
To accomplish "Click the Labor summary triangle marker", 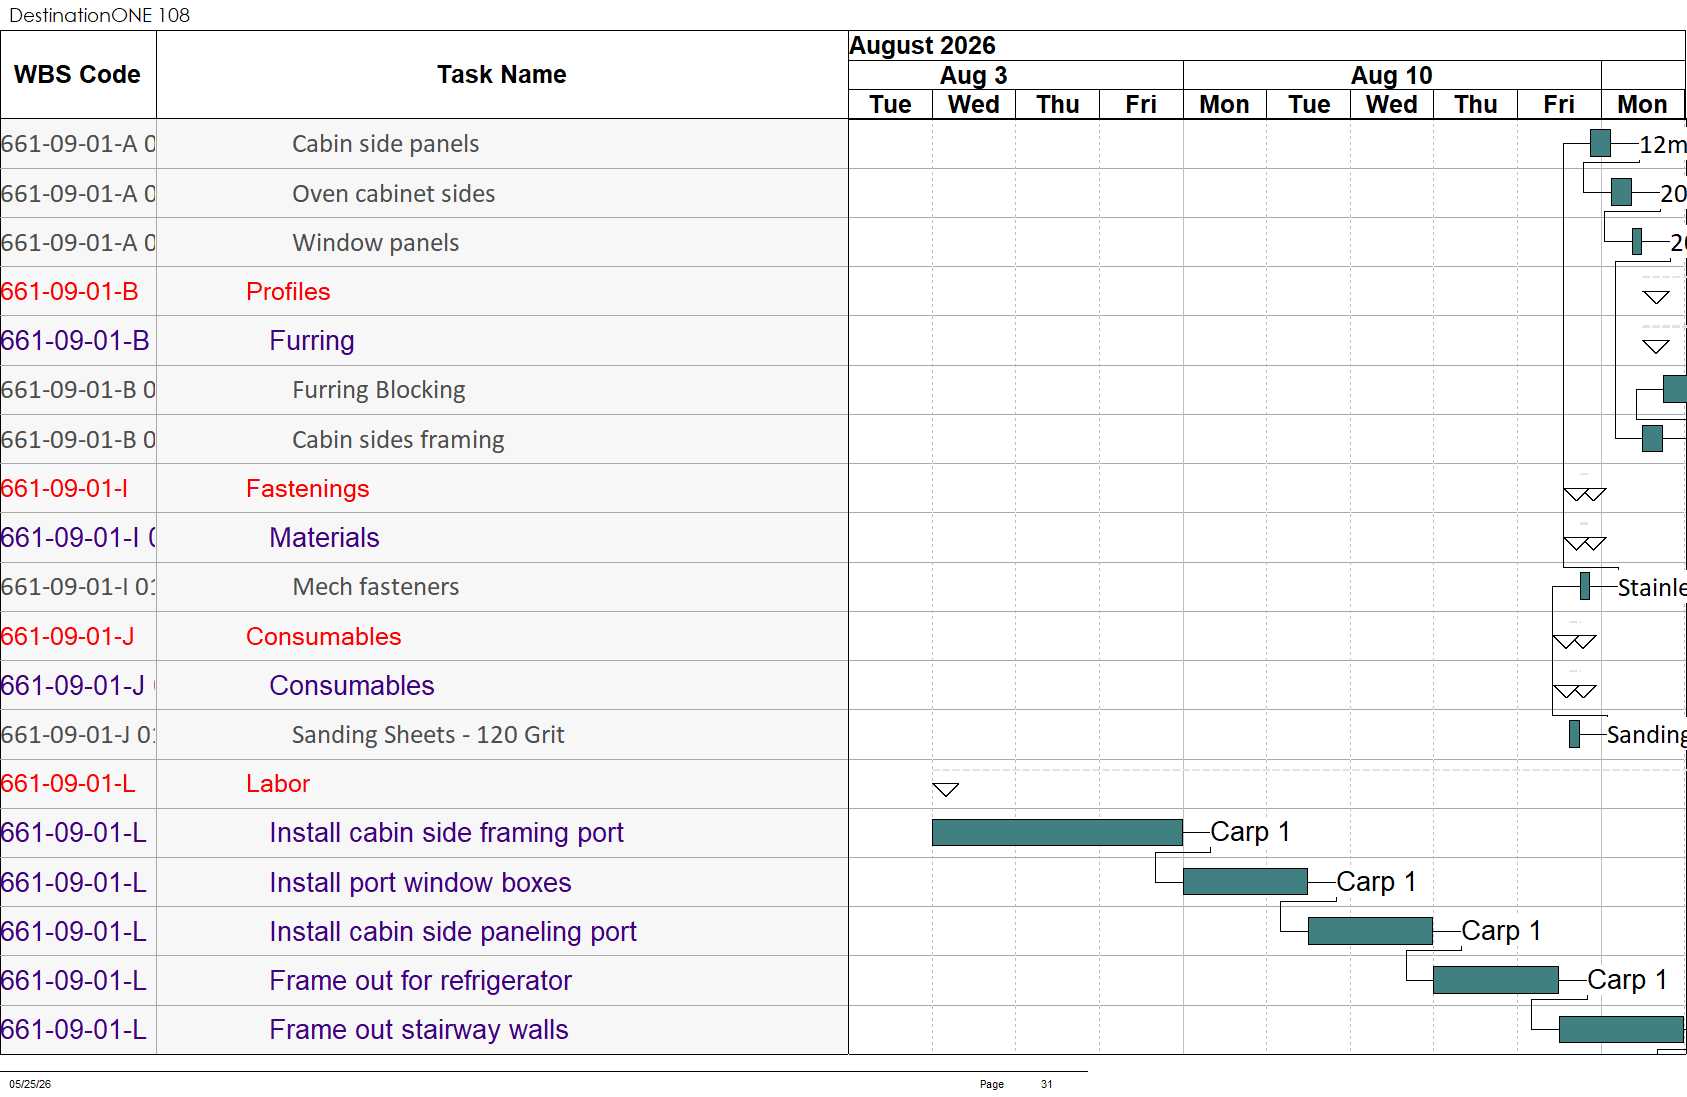I will pos(945,789).
